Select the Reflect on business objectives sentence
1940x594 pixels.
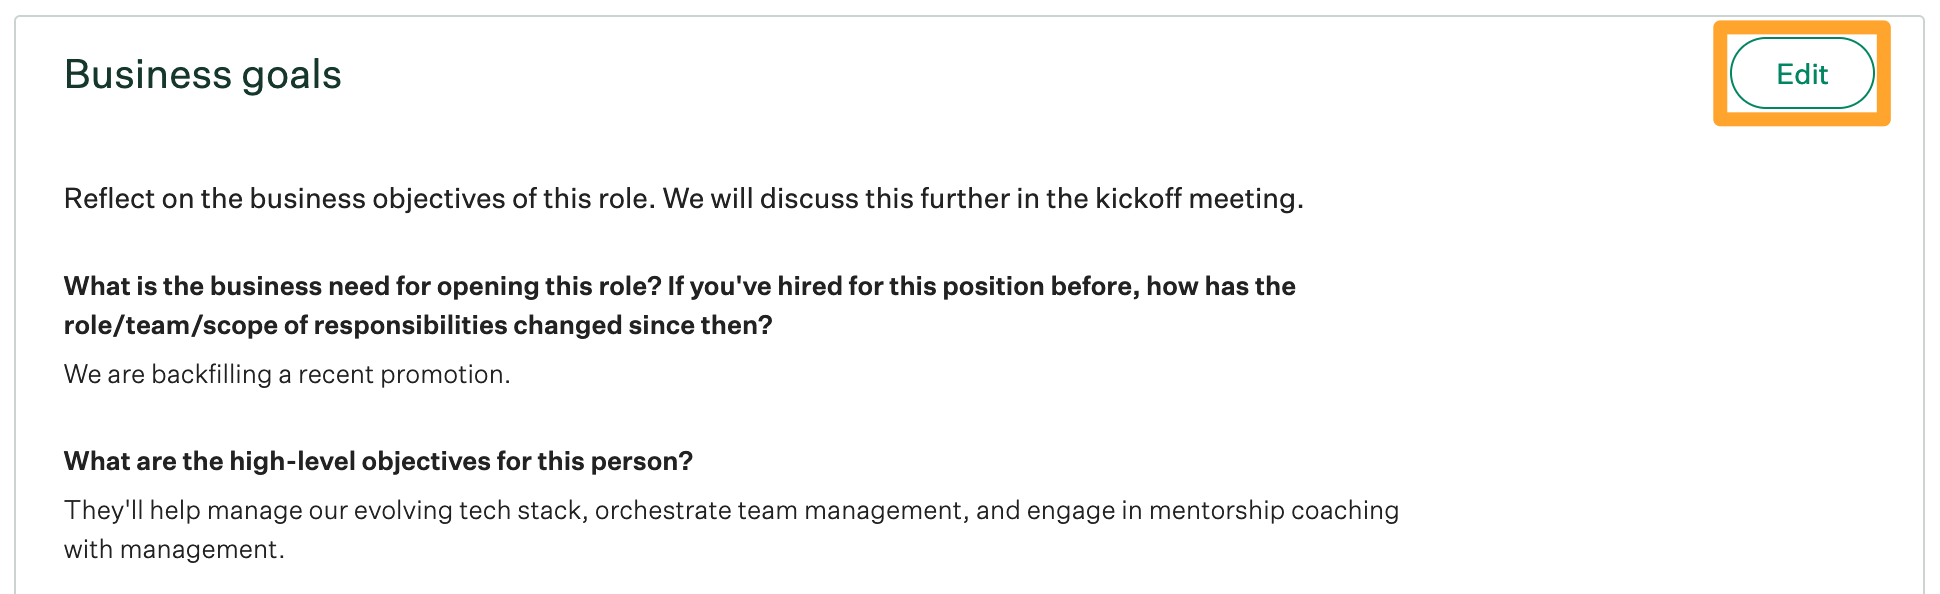pyautogui.click(x=683, y=198)
